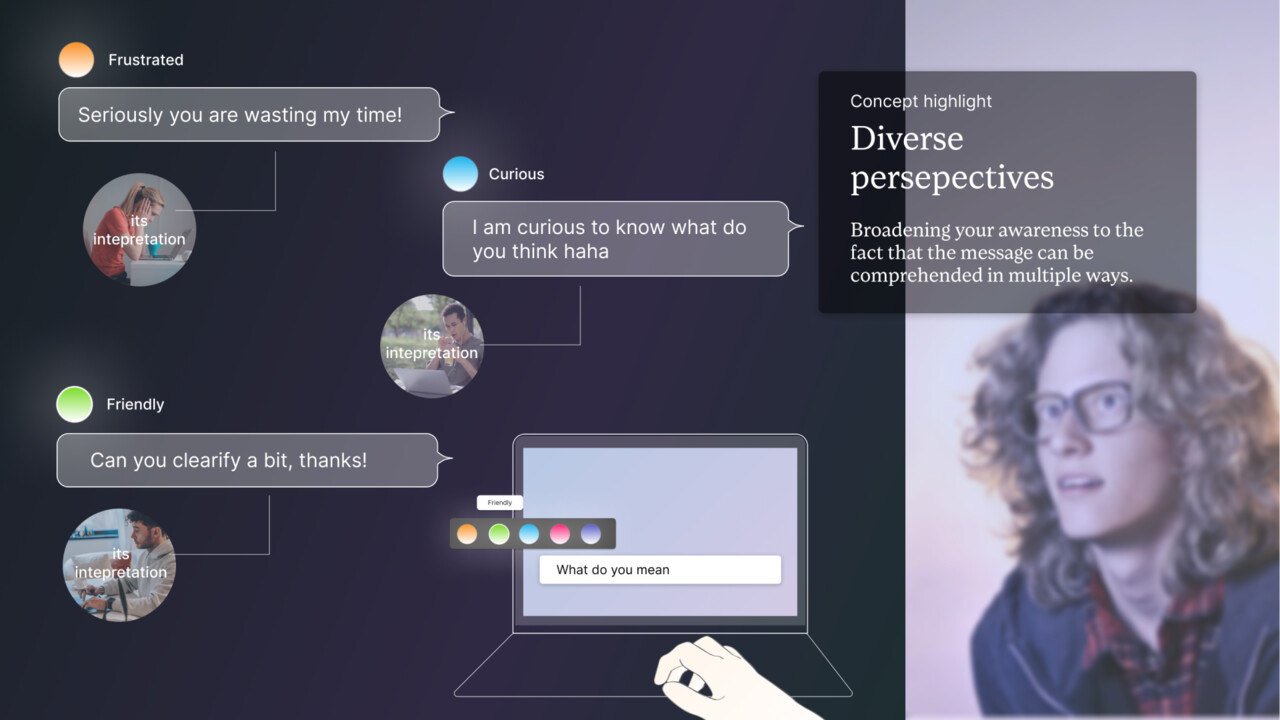Click the "Diverse persepectives" heading

(951, 158)
